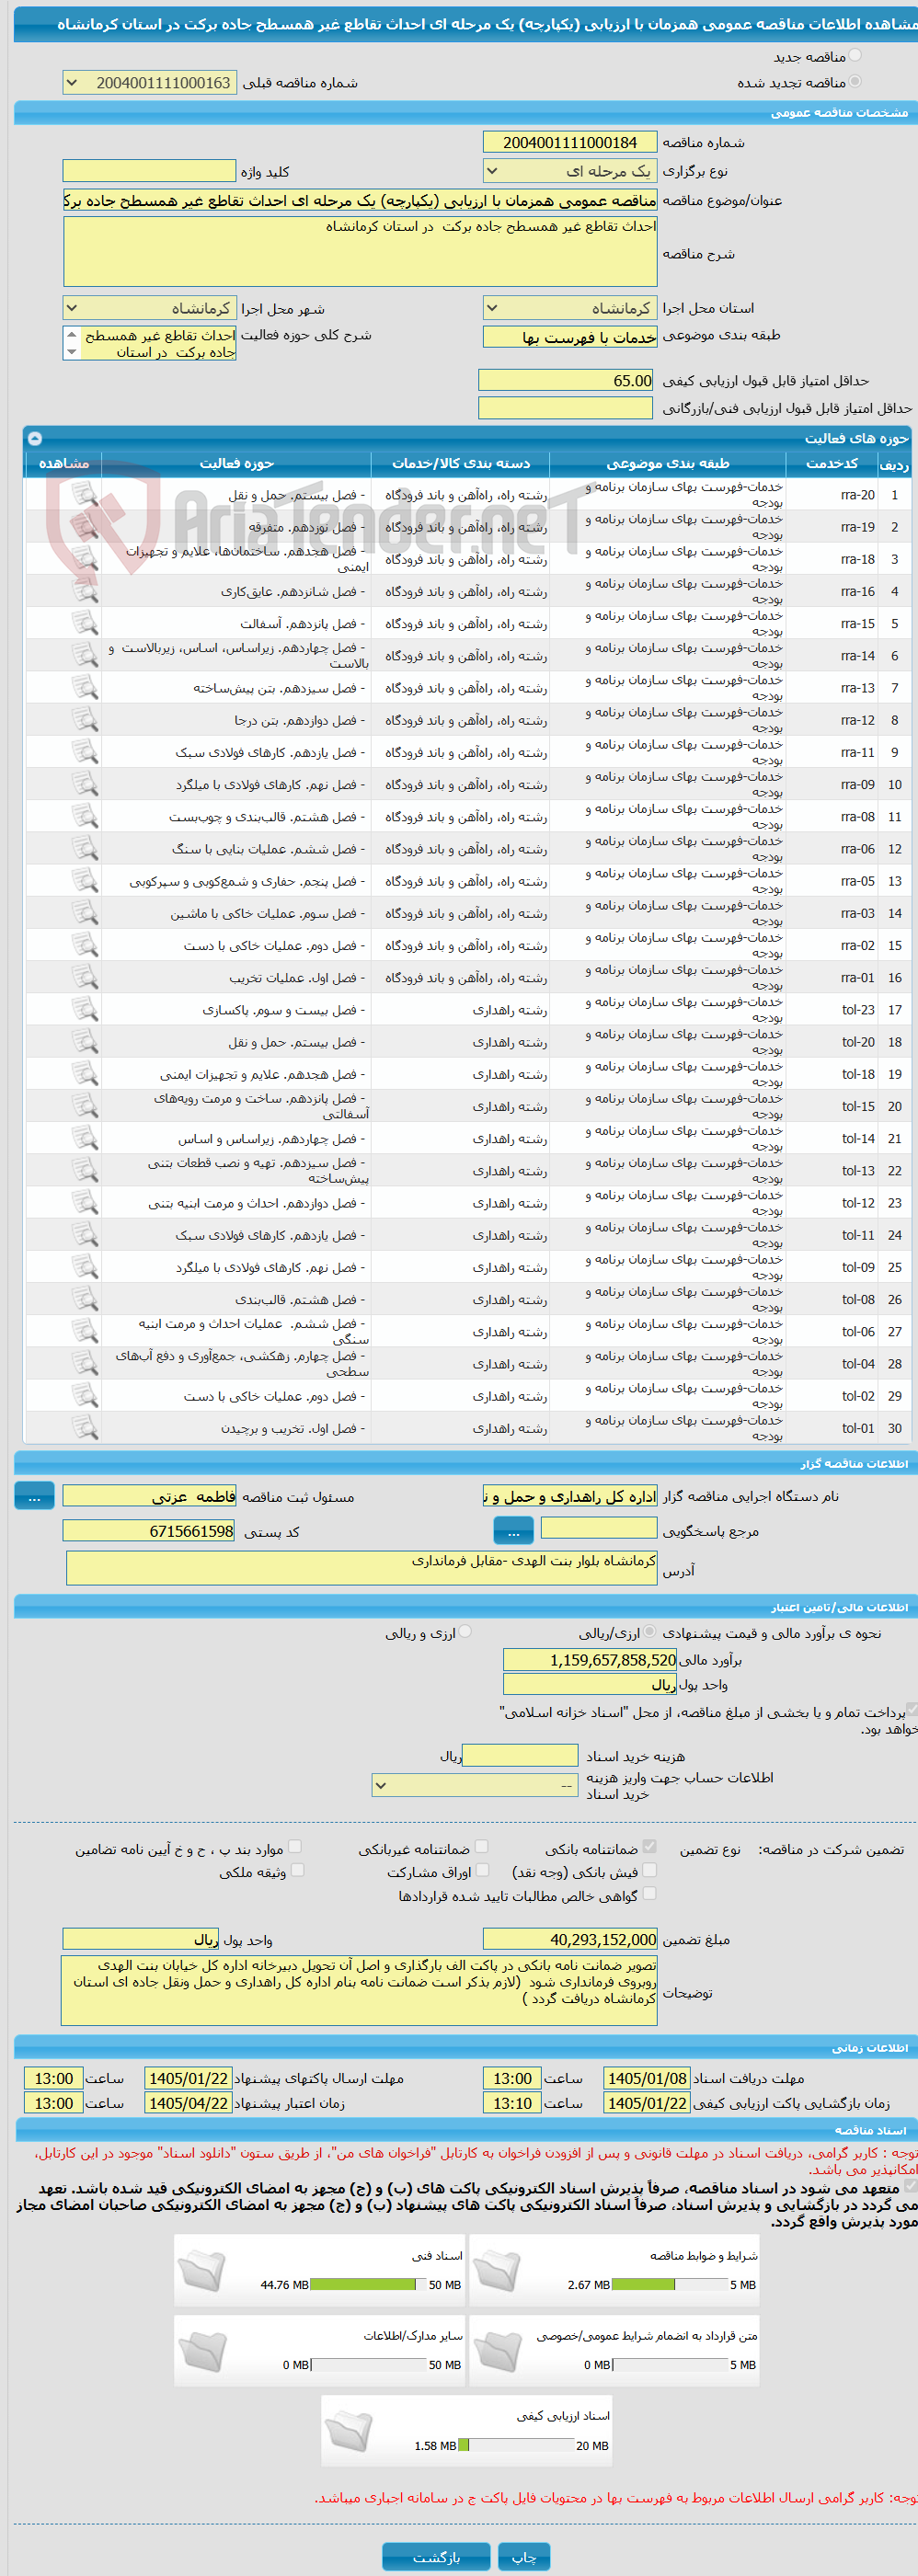918x2576 pixels.
Task: Select the مناقصه جدید radio button
Action: [854, 56]
